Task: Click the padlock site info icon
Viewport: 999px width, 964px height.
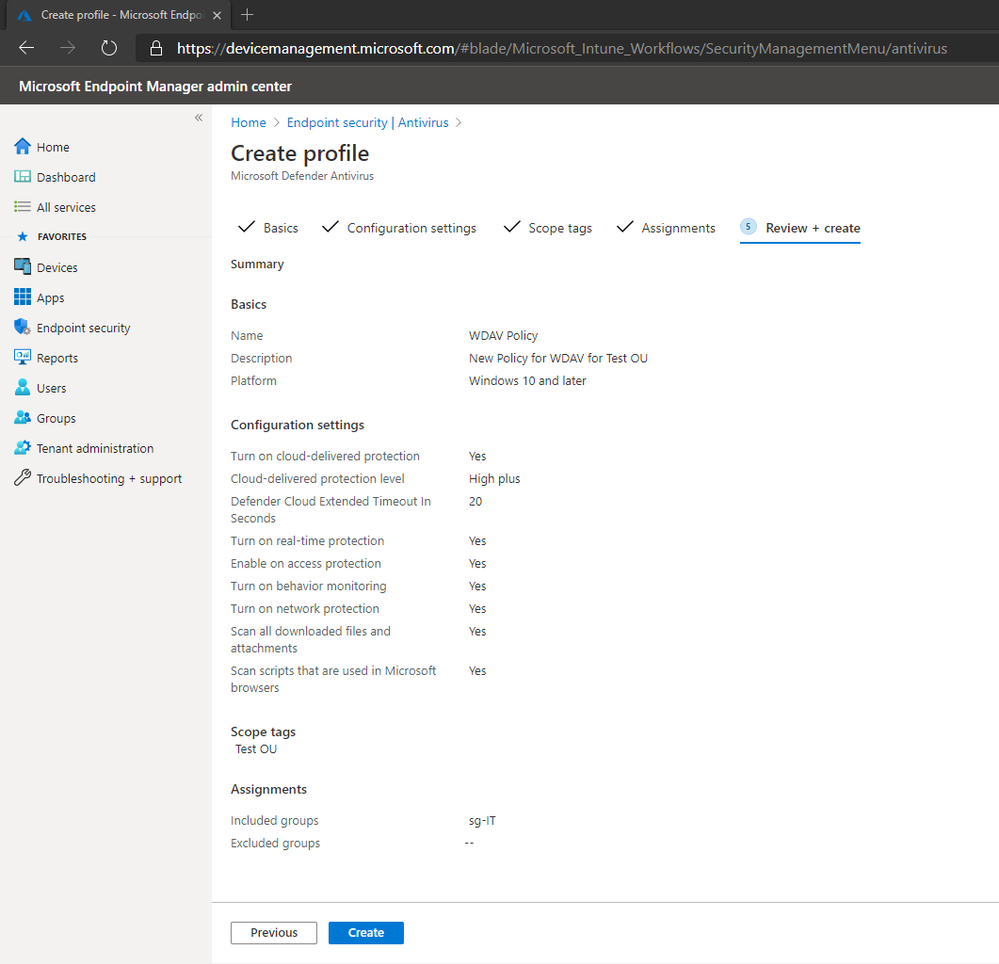Action: (x=156, y=48)
